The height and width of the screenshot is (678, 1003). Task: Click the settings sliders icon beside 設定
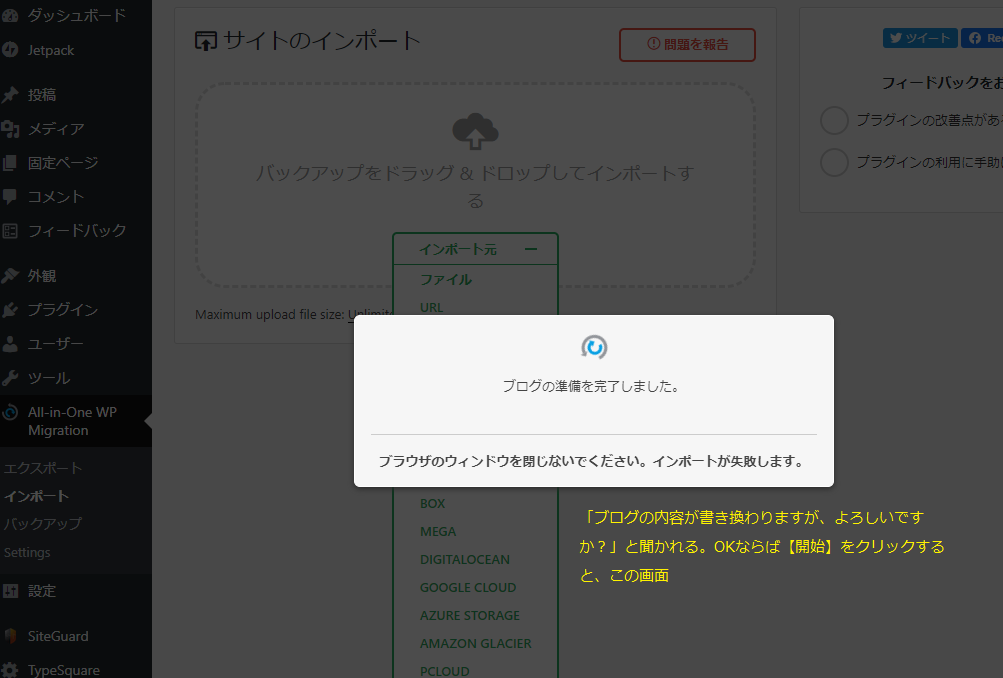10,591
